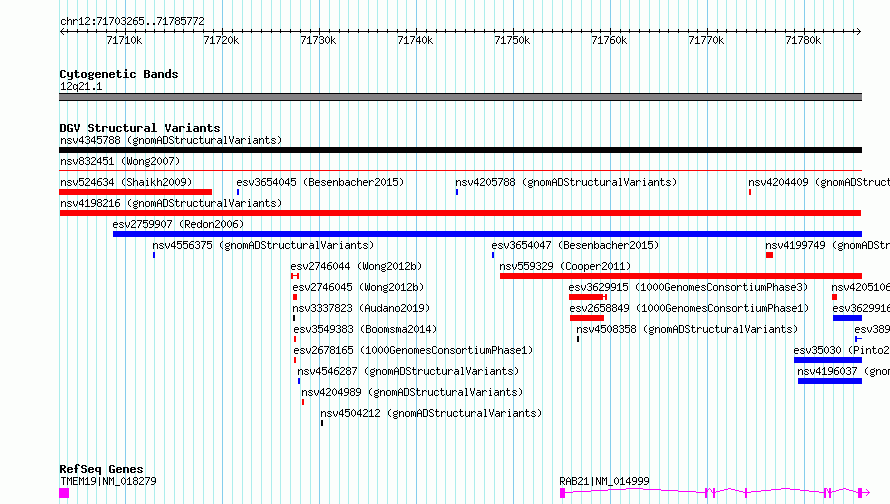
Task: Click the esv2759907 (Redon2006) blue bar
Action: click(487, 234)
